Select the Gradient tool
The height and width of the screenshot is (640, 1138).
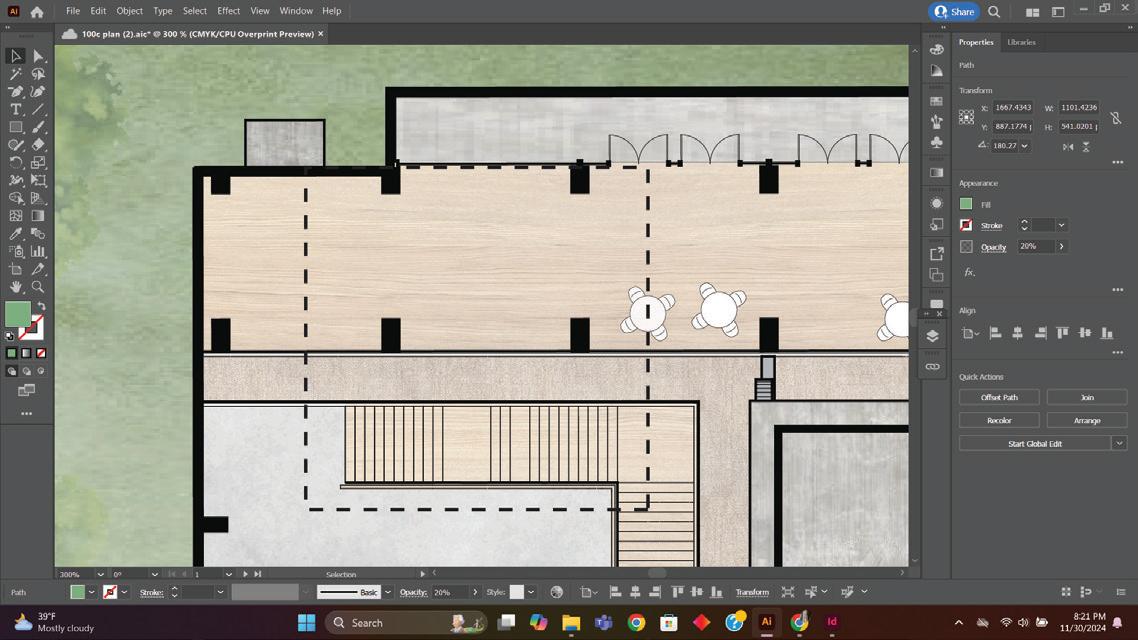tap(38, 216)
